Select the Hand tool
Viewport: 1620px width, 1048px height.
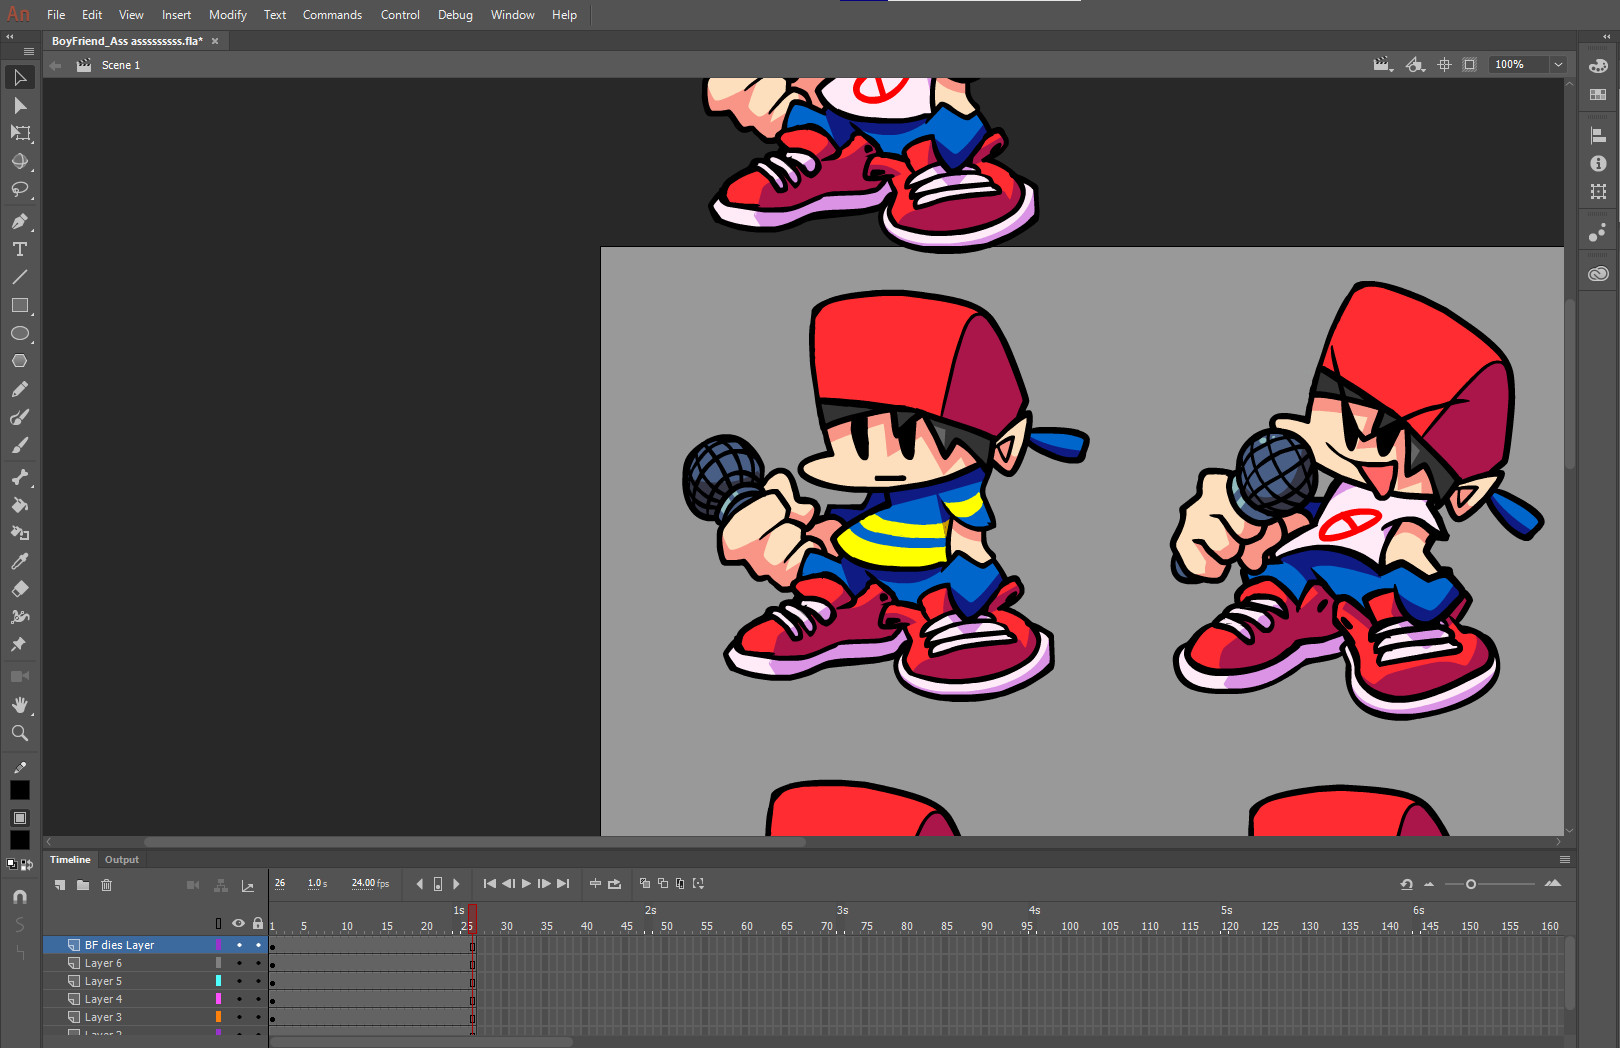click(20, 705)
